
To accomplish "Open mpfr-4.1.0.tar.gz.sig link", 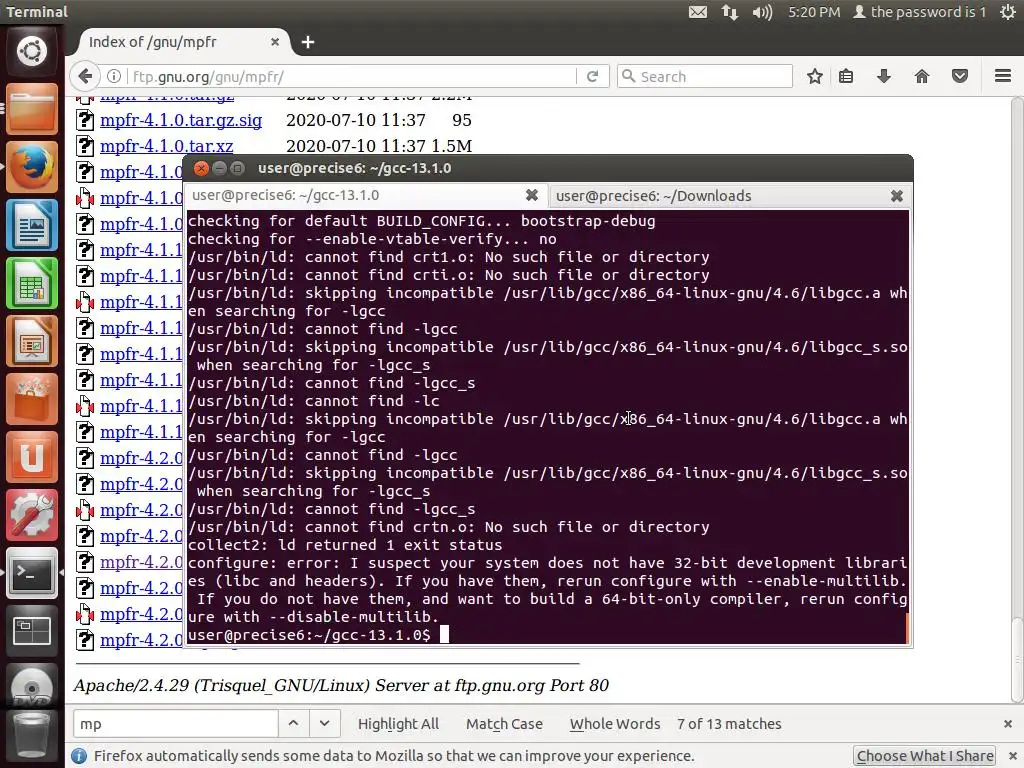I will coord(181,120).
